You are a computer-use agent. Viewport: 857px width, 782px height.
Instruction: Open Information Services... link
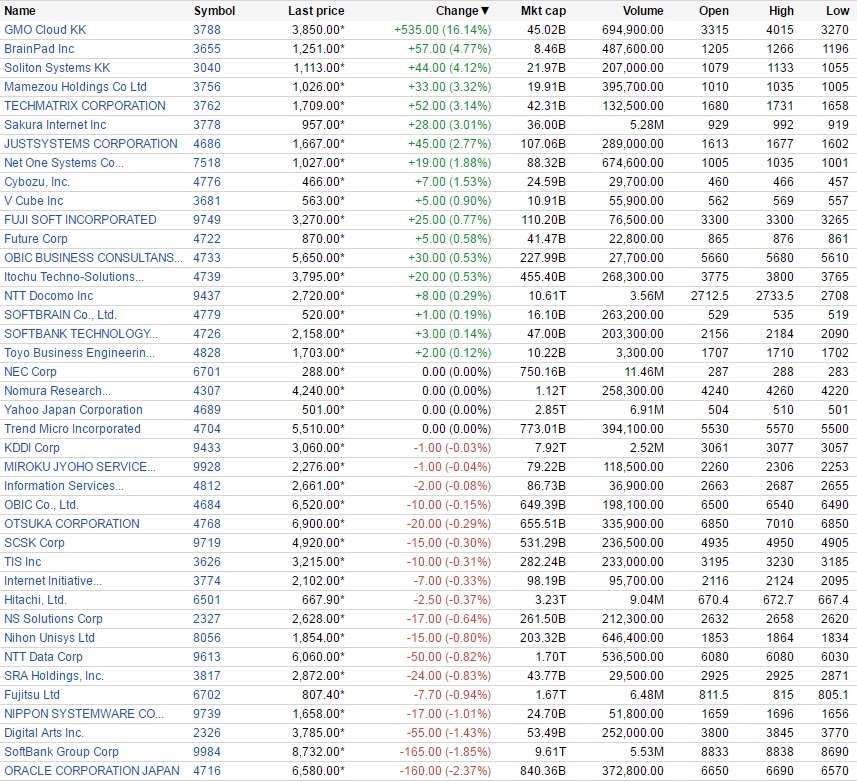pos(63,486)
